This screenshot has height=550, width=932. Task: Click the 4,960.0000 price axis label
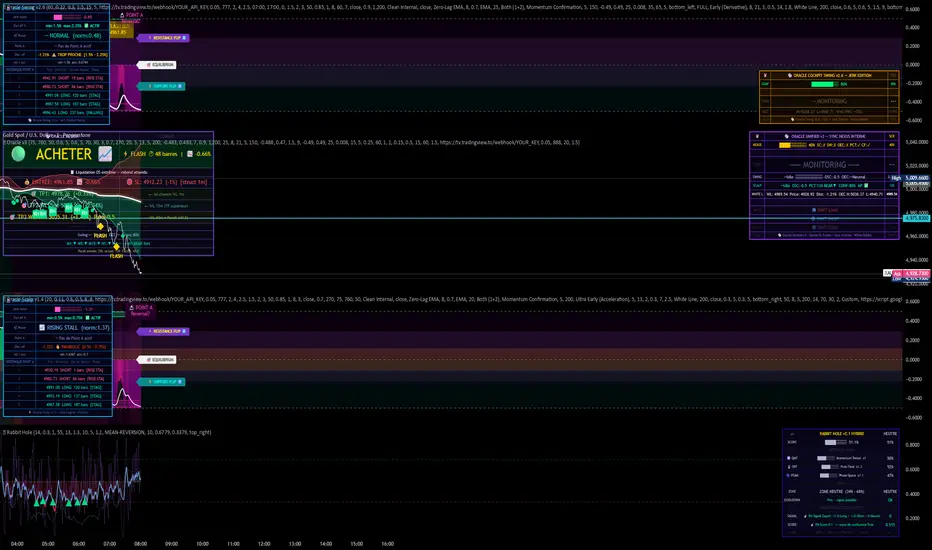click(x=917, y=236)
